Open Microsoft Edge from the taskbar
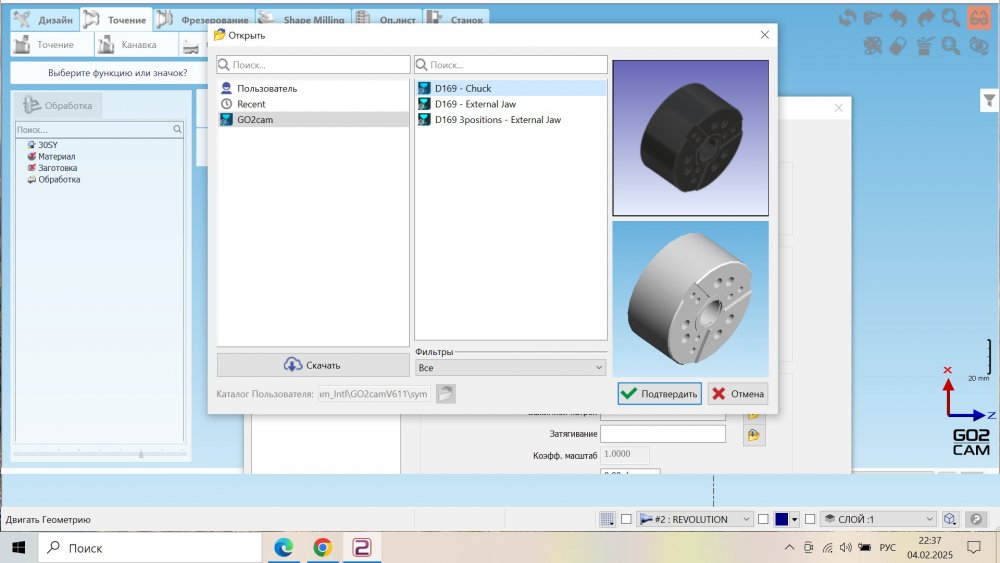 (x=284, y=548)
